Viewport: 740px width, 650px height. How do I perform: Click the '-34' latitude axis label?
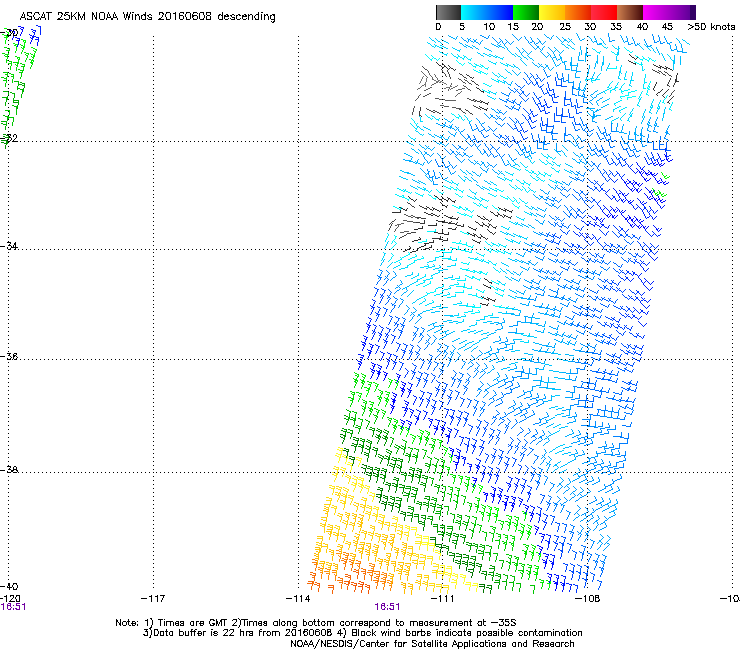[9, 246]
